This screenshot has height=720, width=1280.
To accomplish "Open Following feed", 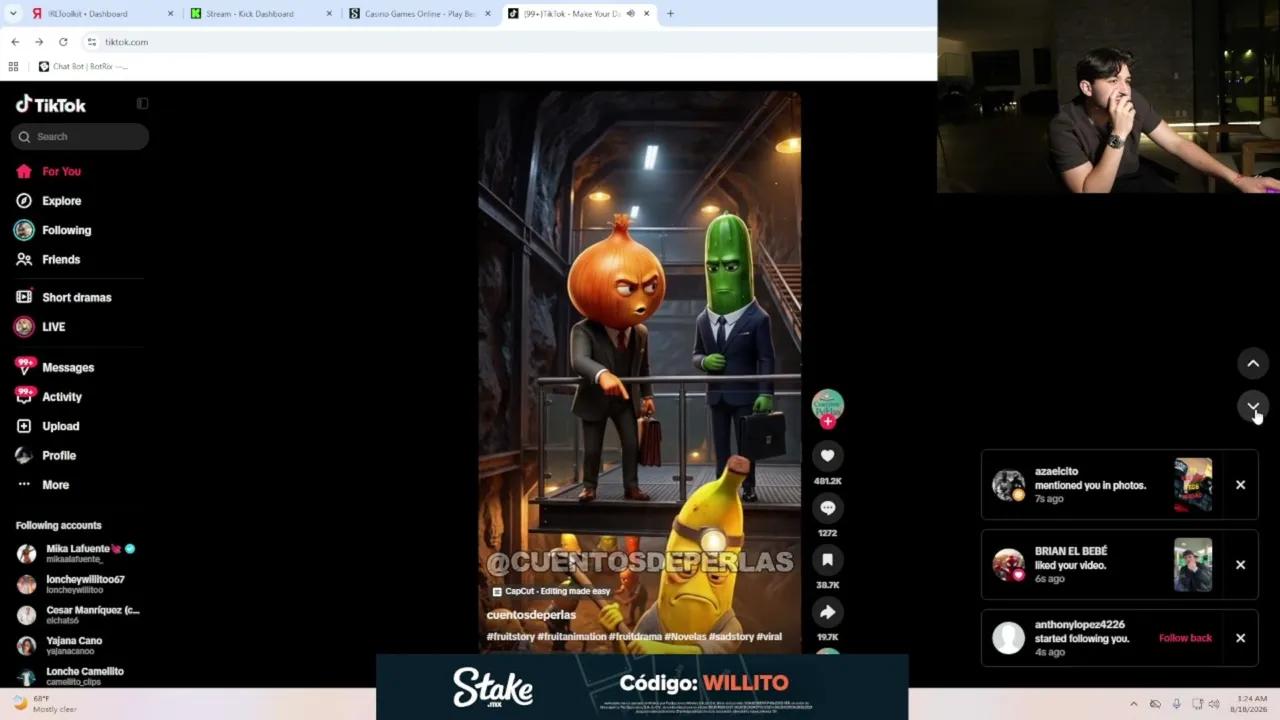I will click(x=53, y=230).
